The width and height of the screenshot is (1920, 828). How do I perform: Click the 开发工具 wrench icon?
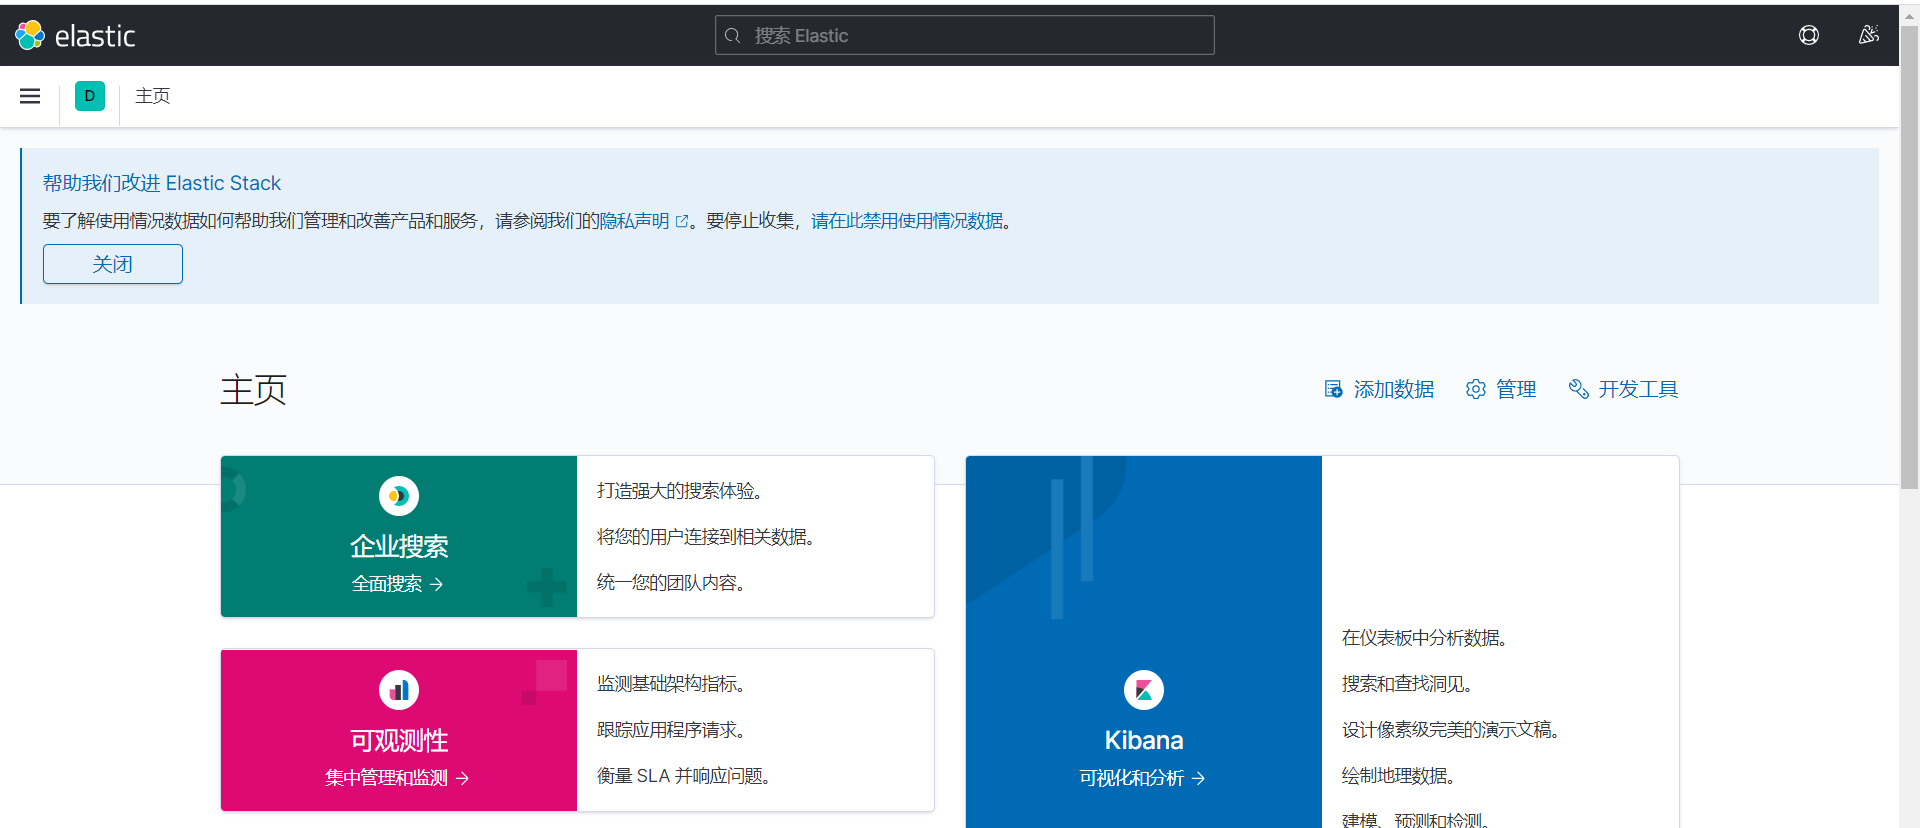click(x=1578, y=389)
